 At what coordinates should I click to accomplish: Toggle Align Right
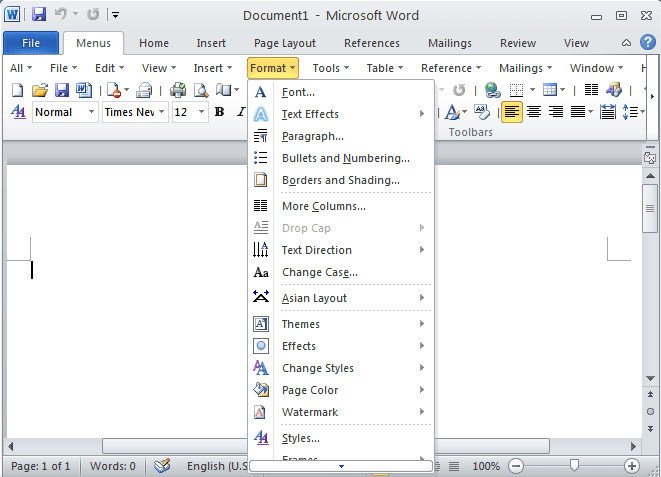[x=556, y=112]
